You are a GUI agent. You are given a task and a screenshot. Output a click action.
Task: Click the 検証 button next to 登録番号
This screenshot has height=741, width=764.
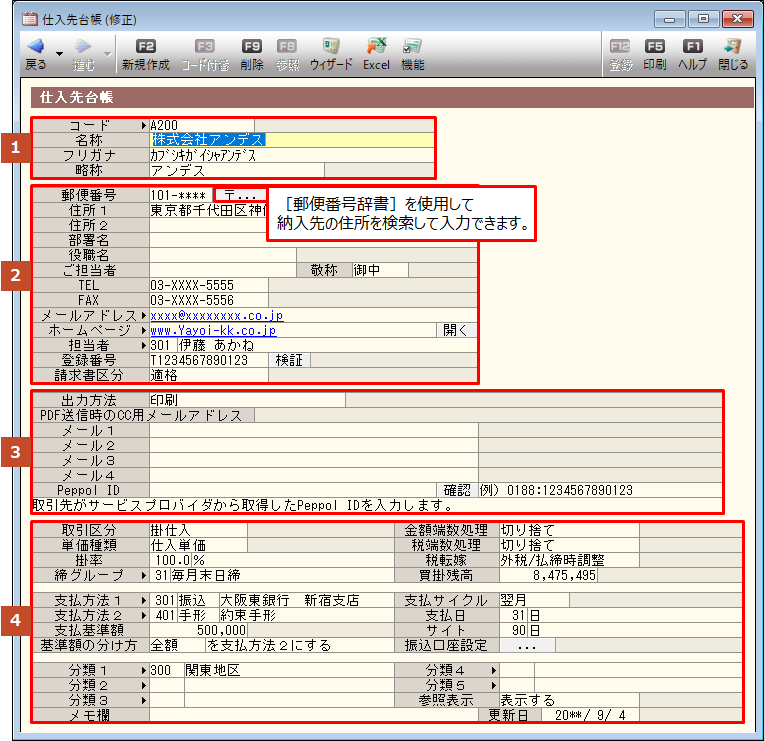coord(289,360)
